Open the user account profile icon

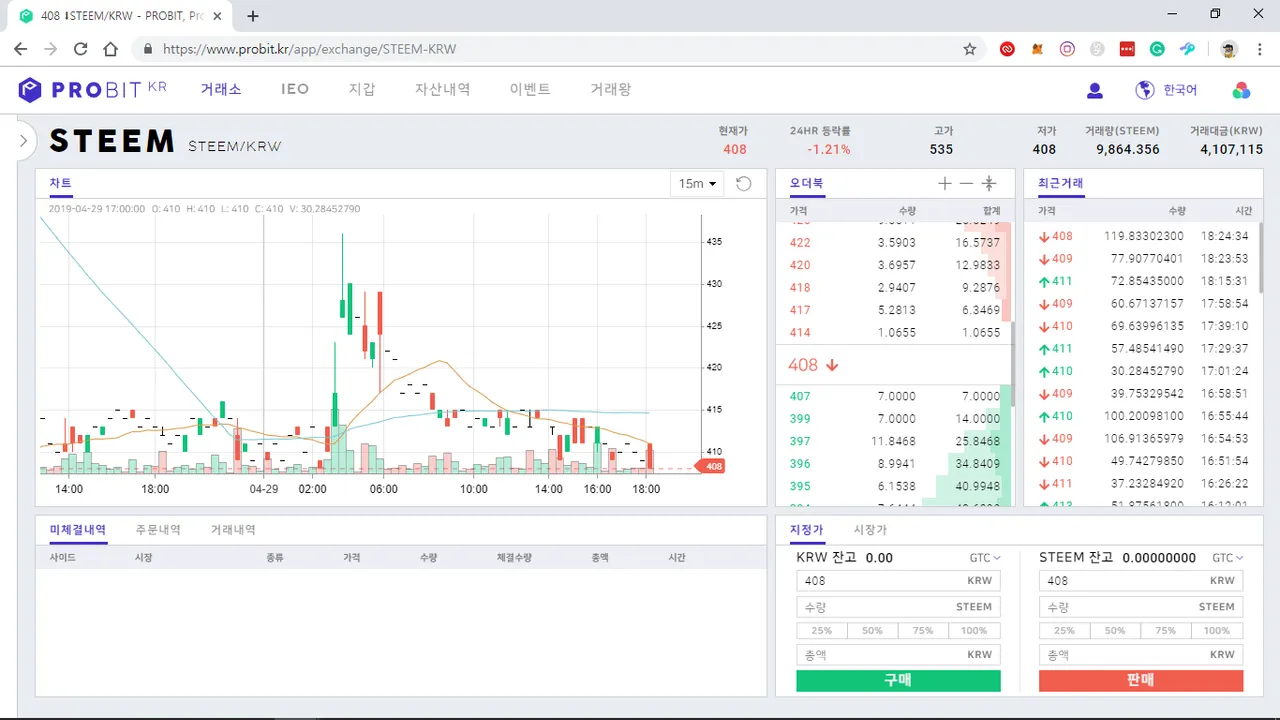(1095, 90)
